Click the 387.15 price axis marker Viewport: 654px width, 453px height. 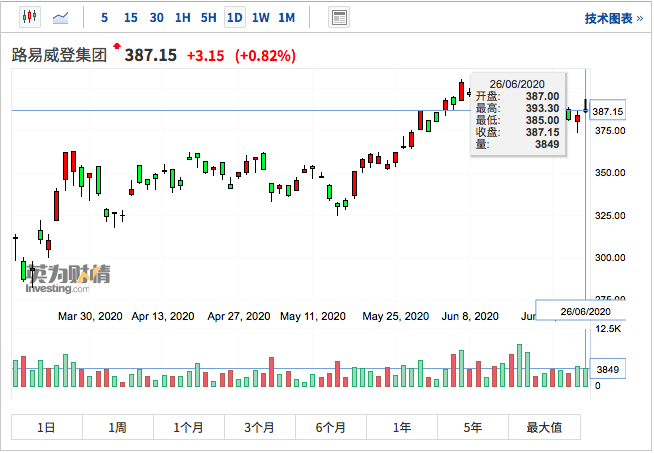pyautogui.click(x=608, y=111)
